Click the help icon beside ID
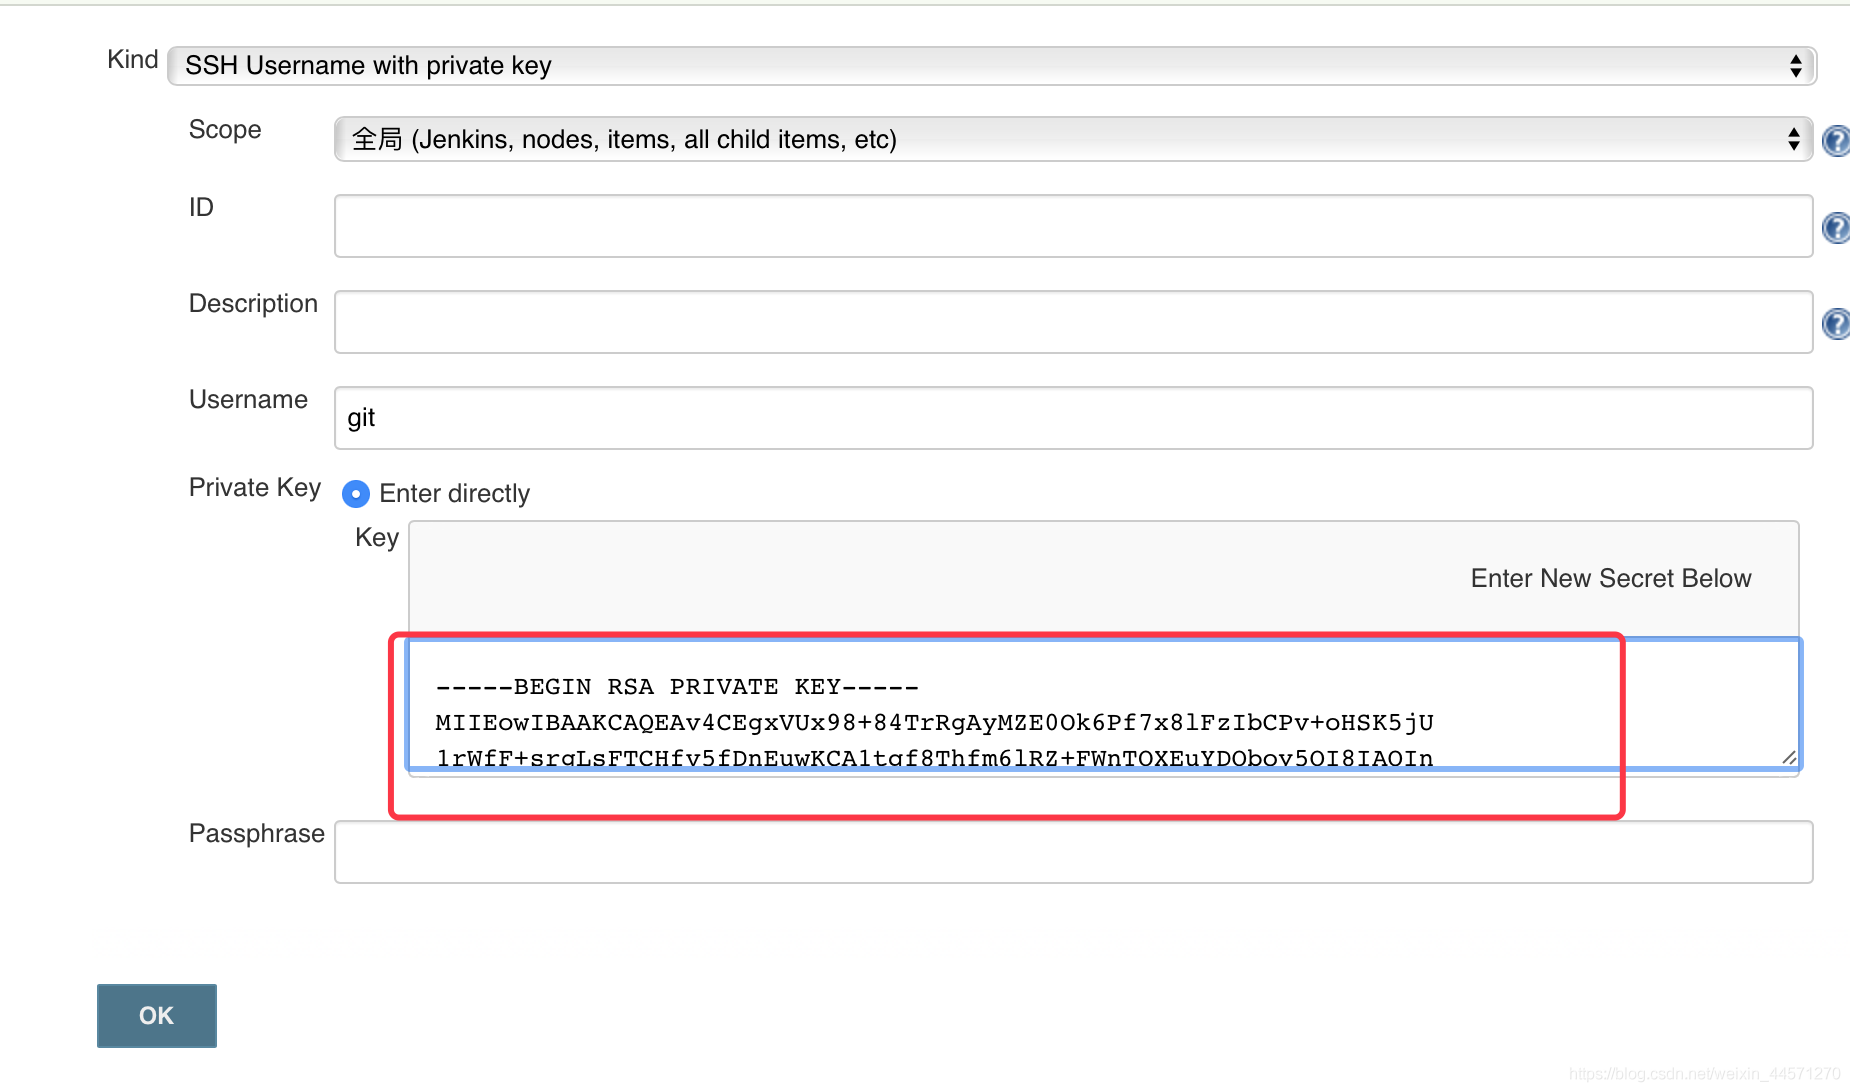This screenshot has width=1850, height=1092. point(1835,228)
